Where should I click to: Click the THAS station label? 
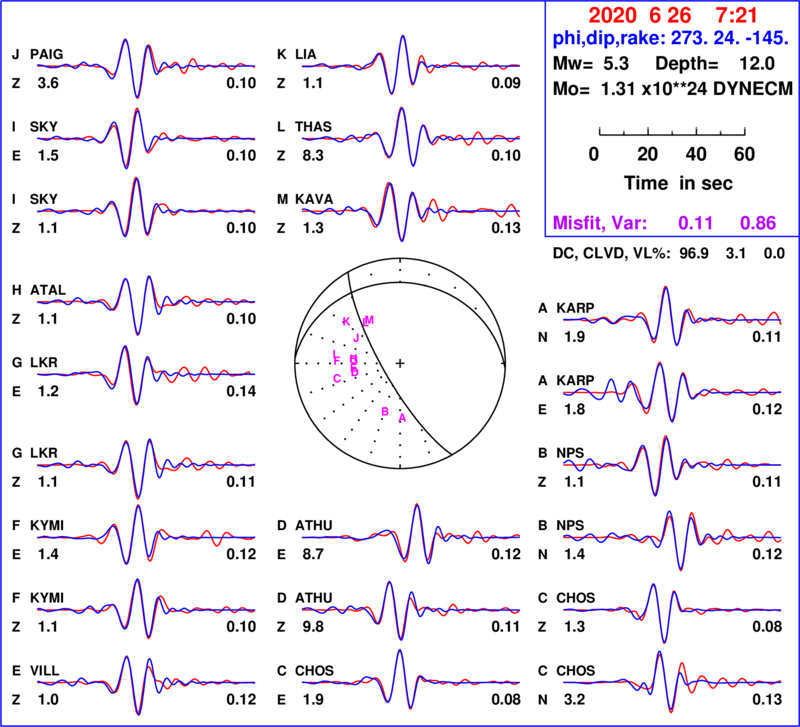313,127
